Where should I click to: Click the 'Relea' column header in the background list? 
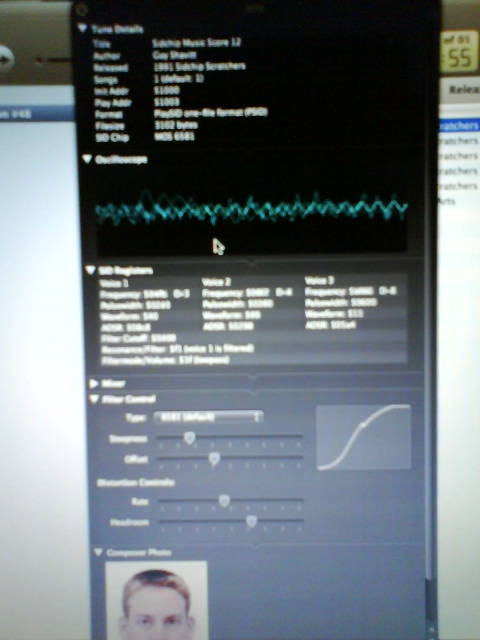coord(463,89)
